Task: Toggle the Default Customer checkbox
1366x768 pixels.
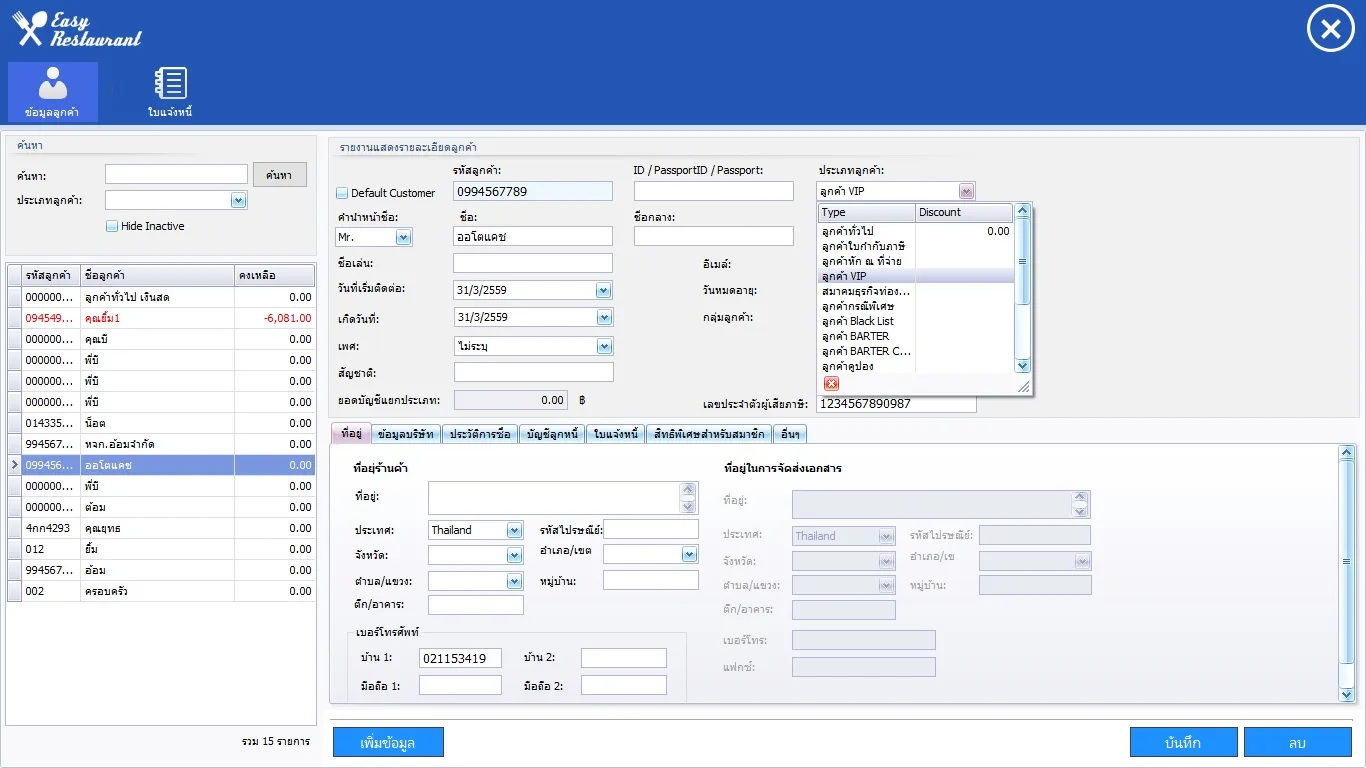Action: tap(342, 193)
